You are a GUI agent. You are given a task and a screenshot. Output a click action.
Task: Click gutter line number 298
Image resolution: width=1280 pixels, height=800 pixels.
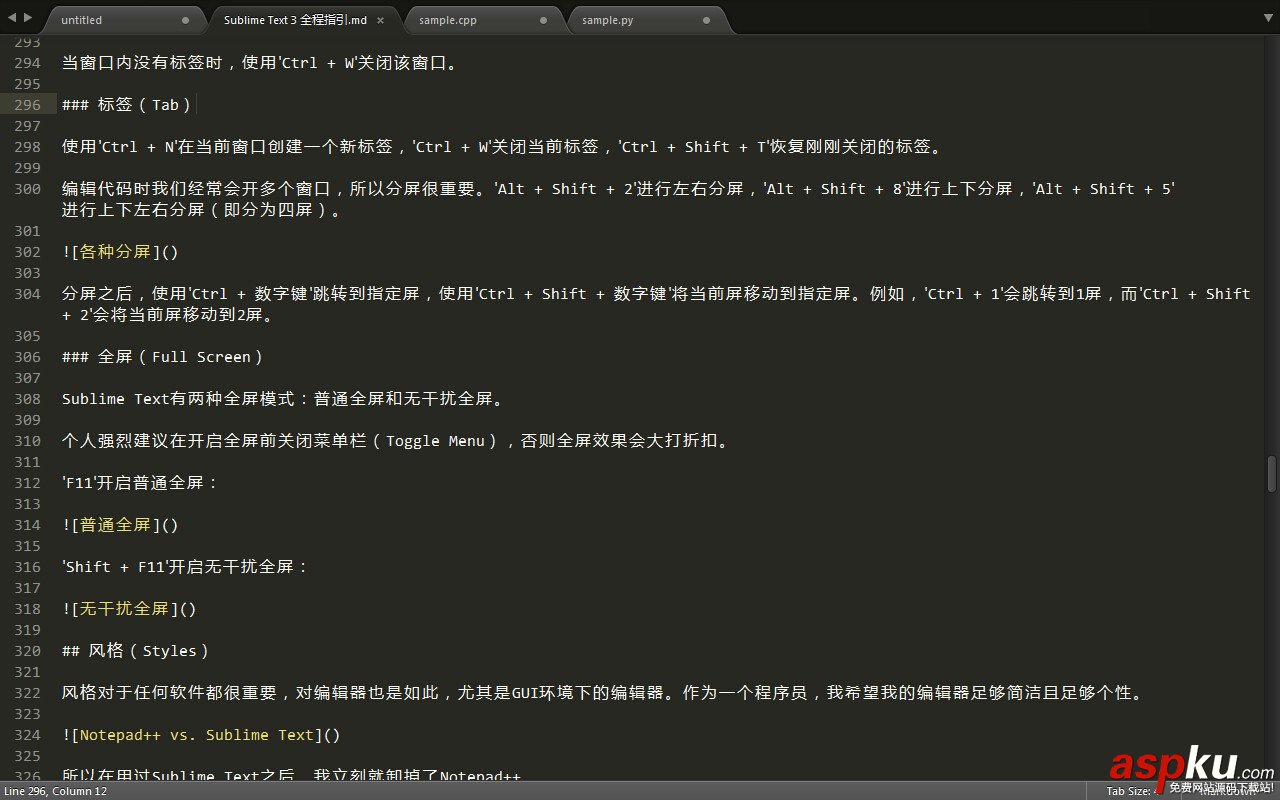[x=27, y=147]
